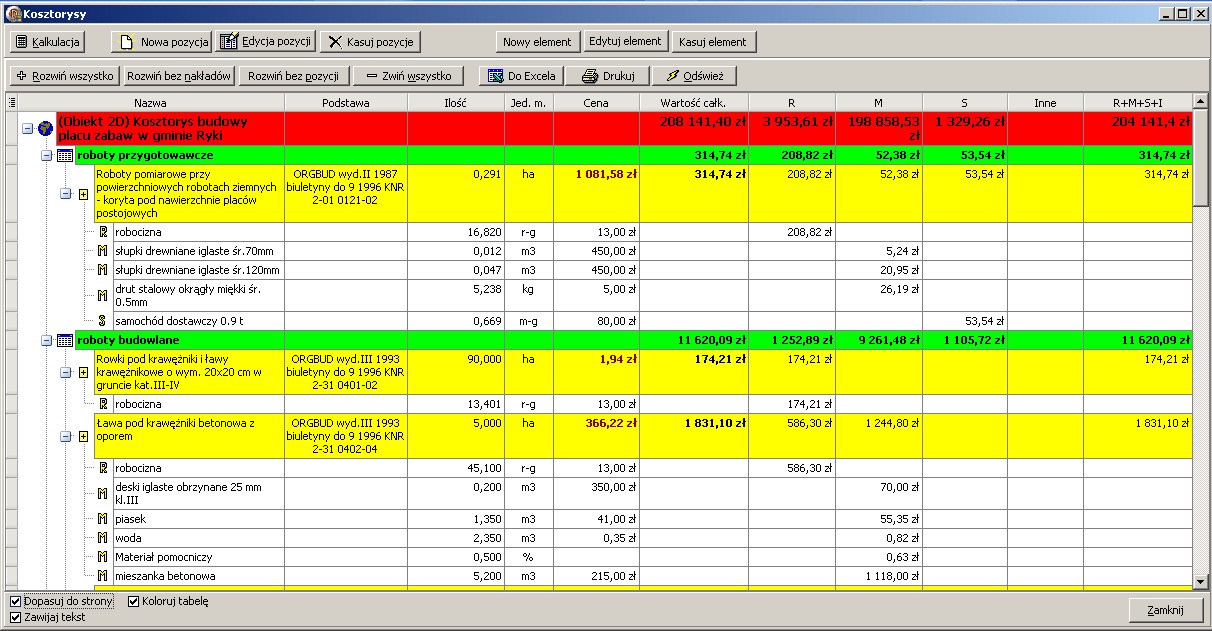
Task: Click the M icon for drut stalowy okrągły
Action: (x=103, y=296)
